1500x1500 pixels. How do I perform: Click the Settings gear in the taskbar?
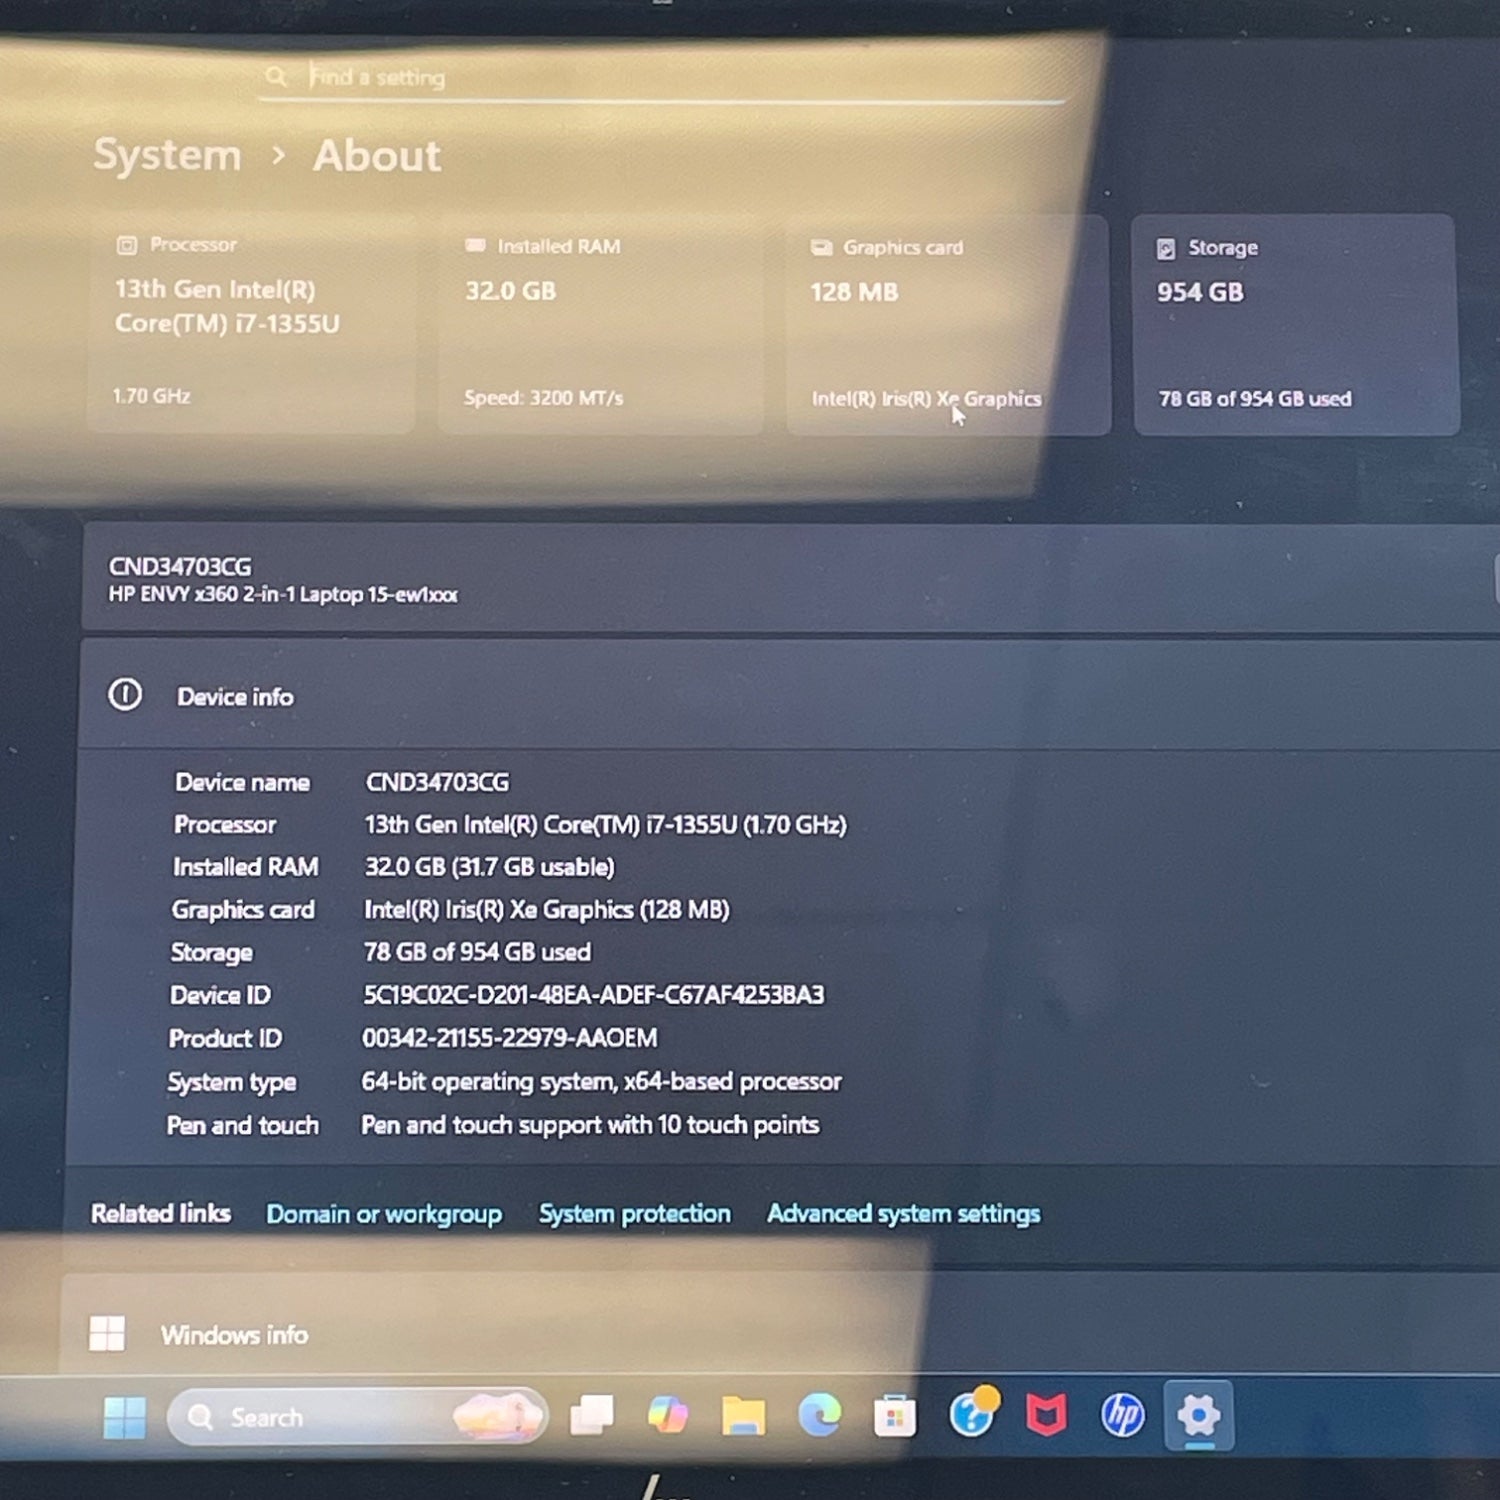tap(1198, 1415)
